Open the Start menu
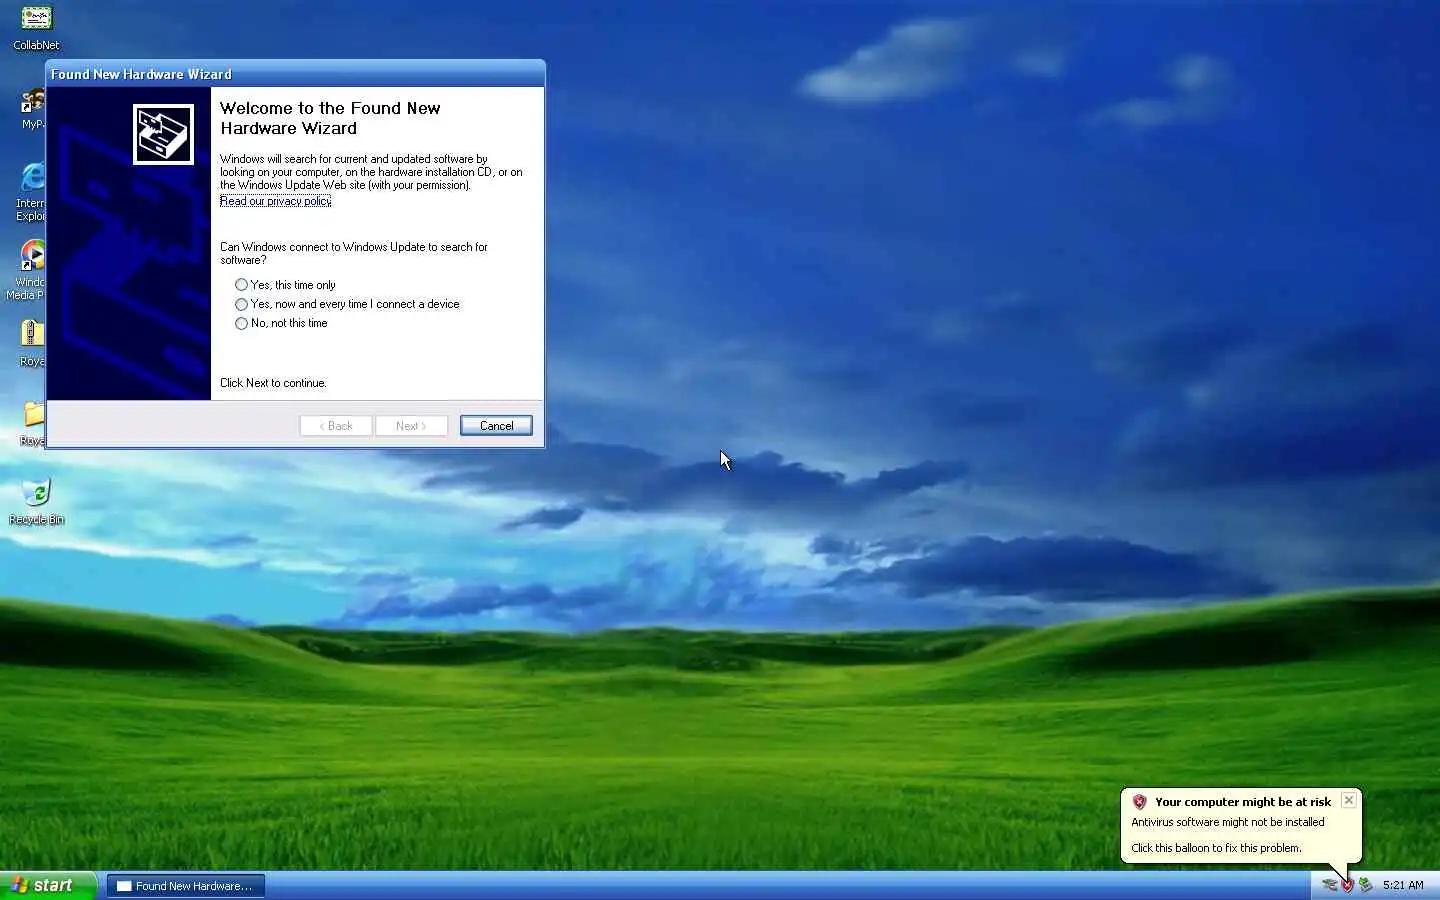The image size is (1440, 900). [x=48, y=885]
